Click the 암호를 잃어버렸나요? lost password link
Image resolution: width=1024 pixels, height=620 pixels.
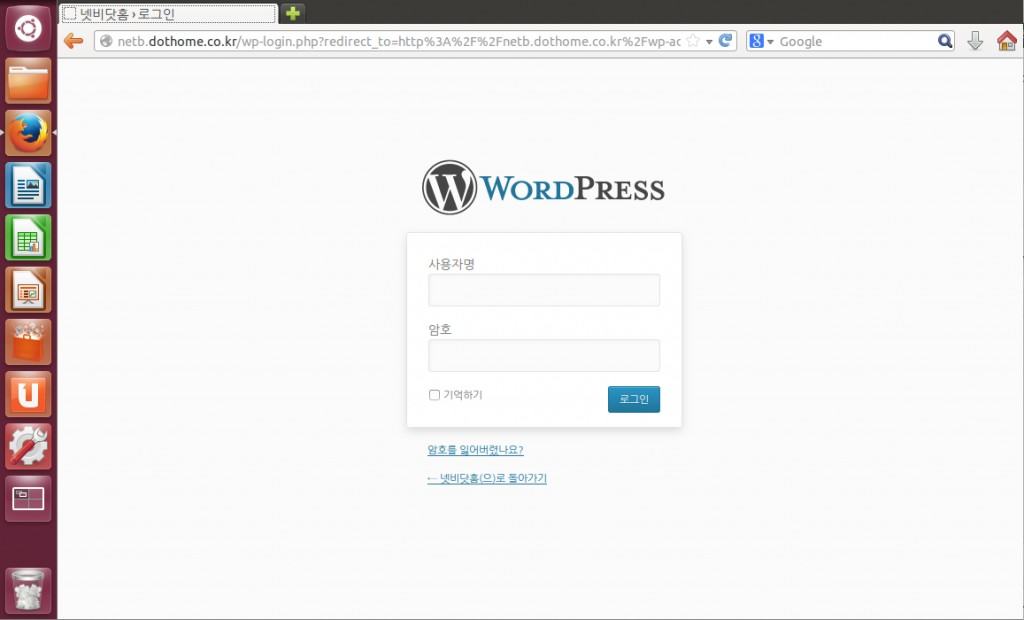(x=475, y=450)
